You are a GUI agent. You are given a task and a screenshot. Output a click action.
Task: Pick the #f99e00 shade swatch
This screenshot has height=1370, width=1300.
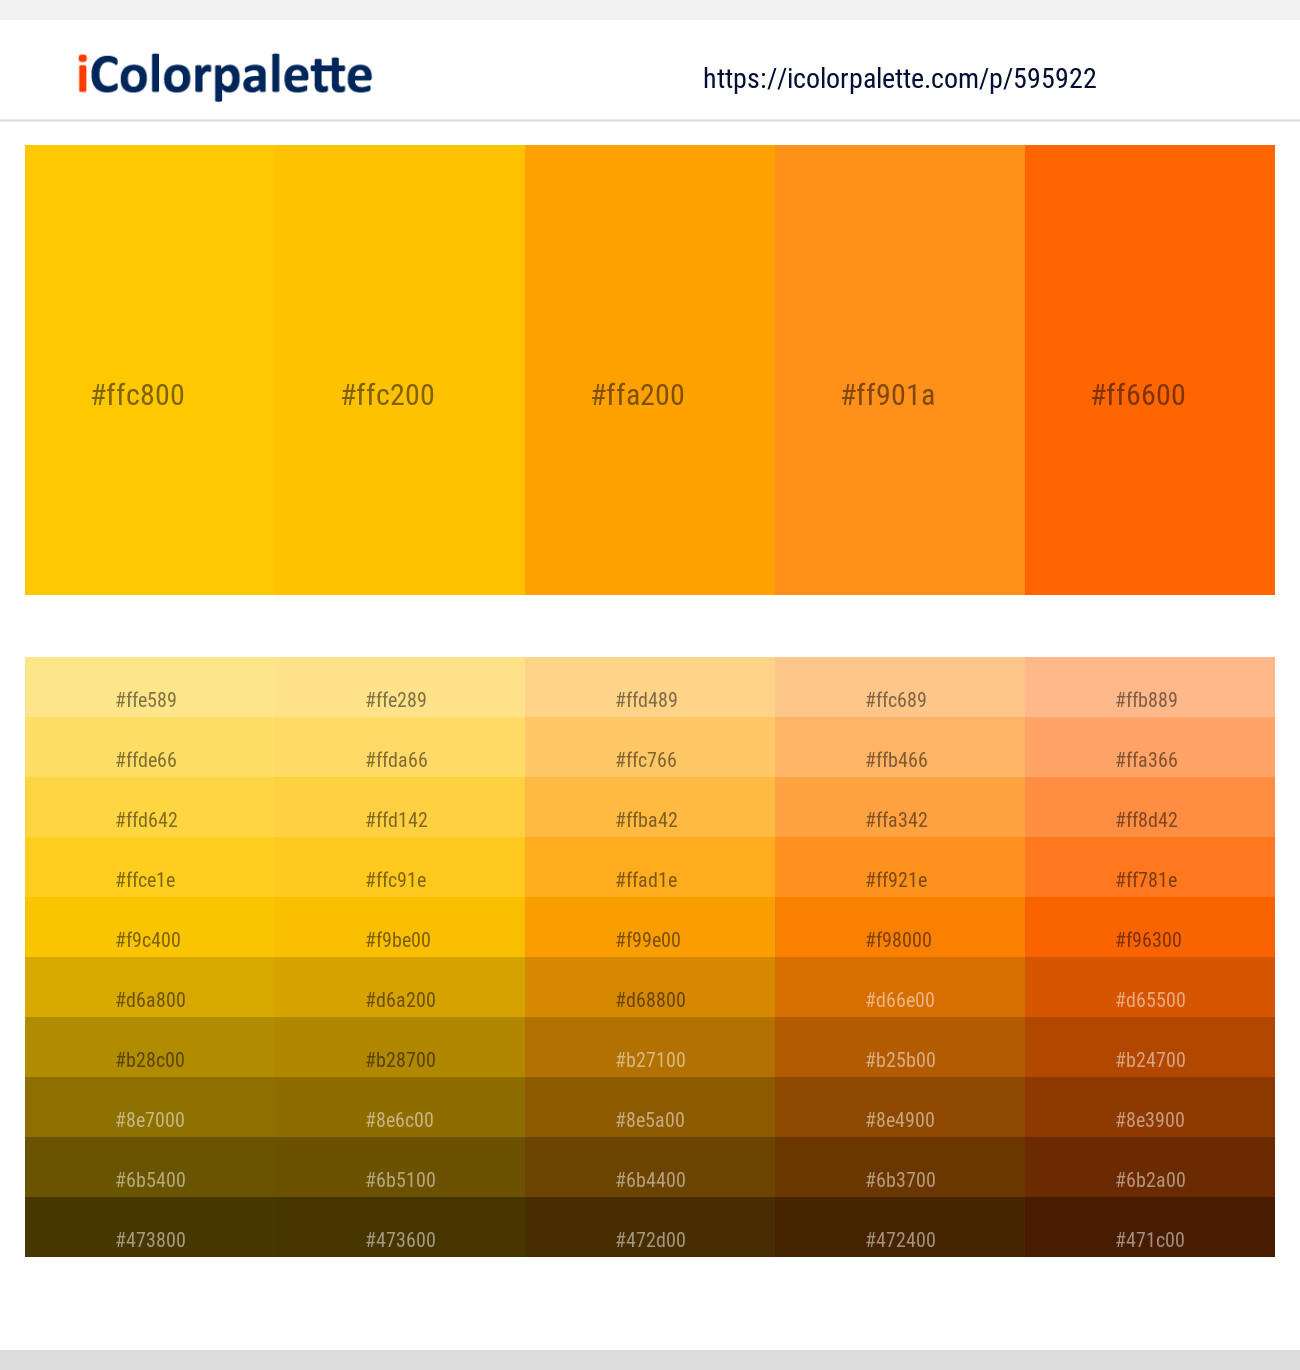click(650, 928)
